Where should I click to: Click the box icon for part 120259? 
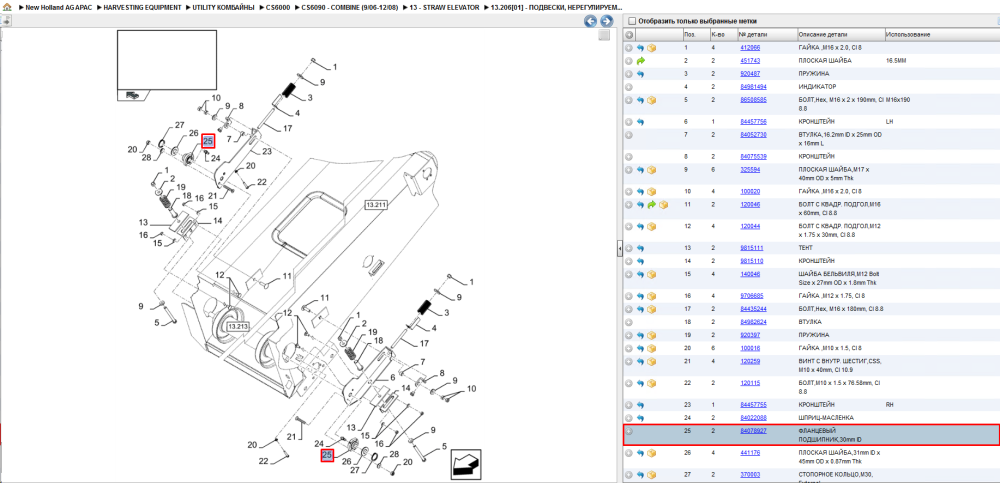[652, 361]
